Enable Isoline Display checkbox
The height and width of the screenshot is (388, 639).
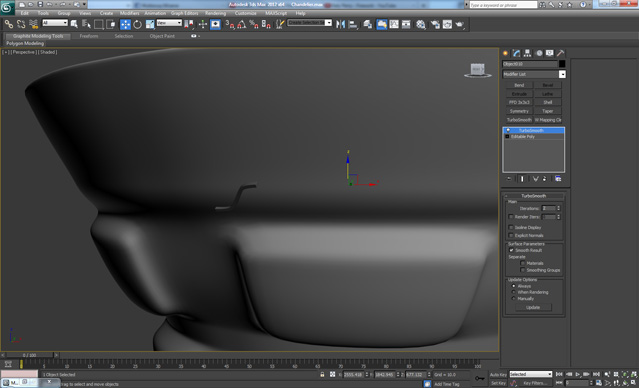pyautogui.click(x=511, y=227)
